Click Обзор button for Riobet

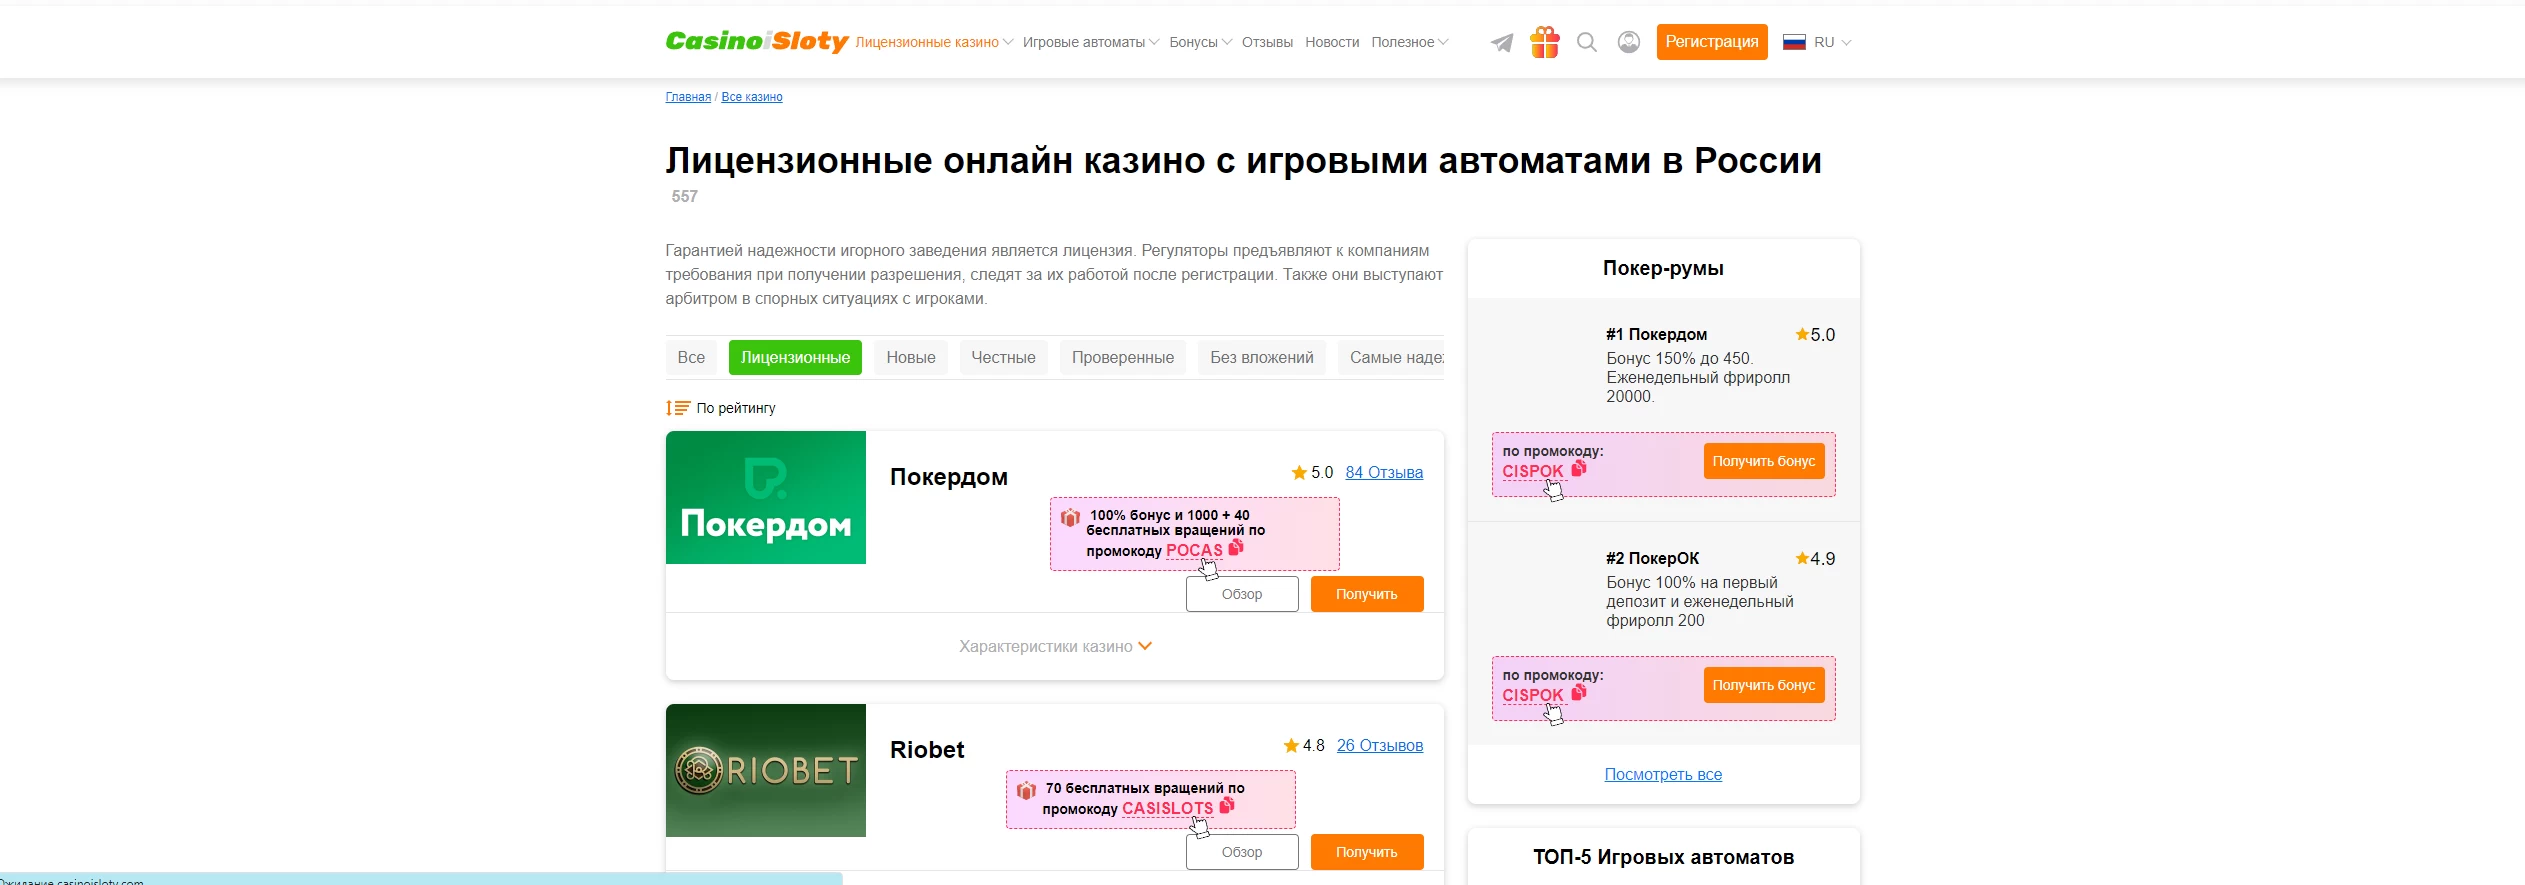1242,852
